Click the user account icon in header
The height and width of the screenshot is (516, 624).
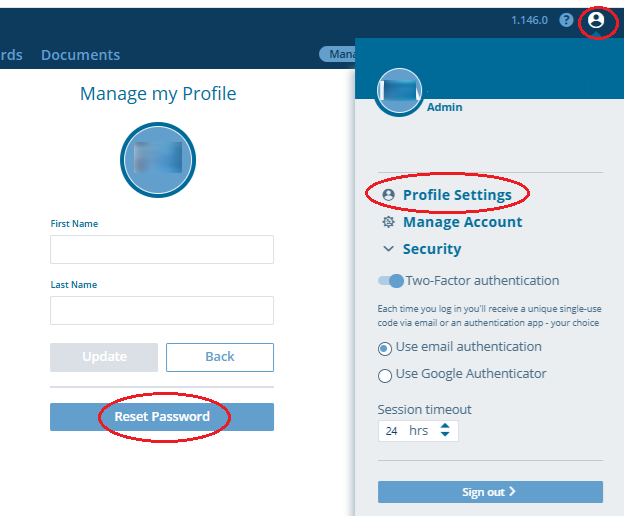tap(596, 20)
